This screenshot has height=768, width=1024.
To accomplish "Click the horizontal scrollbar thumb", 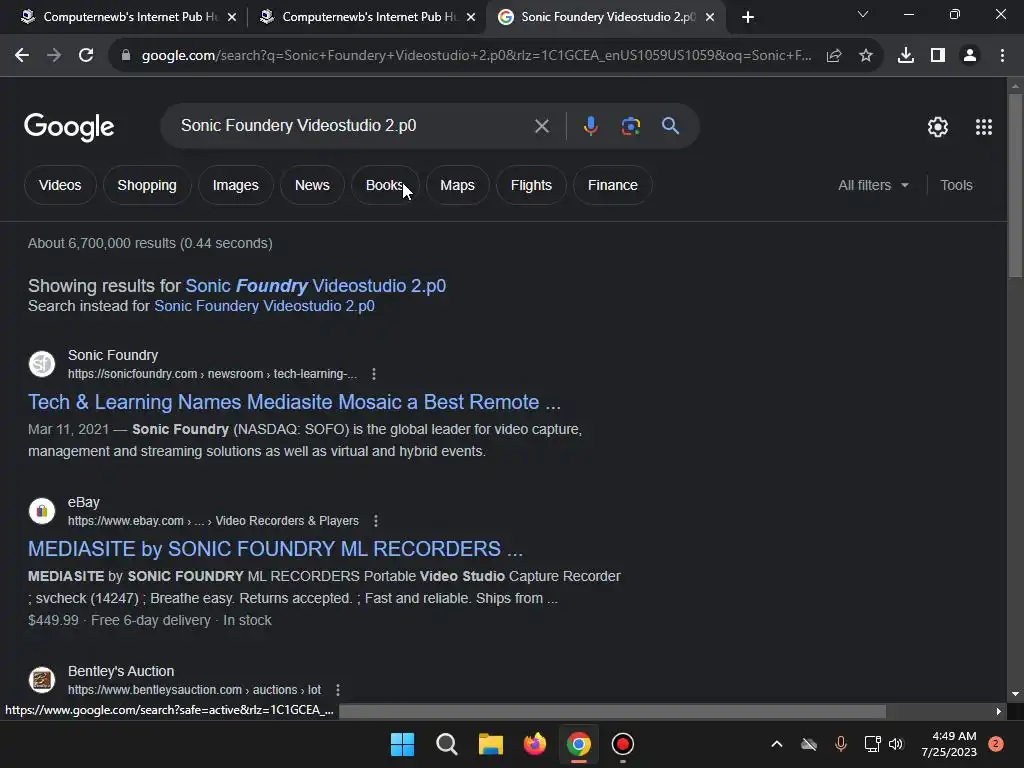I will tap(613, 711).
